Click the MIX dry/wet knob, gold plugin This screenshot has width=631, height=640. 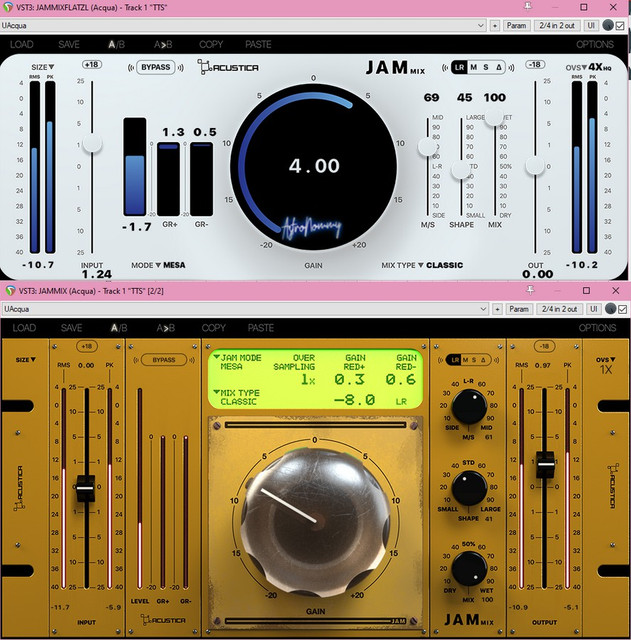click(469, 569)
